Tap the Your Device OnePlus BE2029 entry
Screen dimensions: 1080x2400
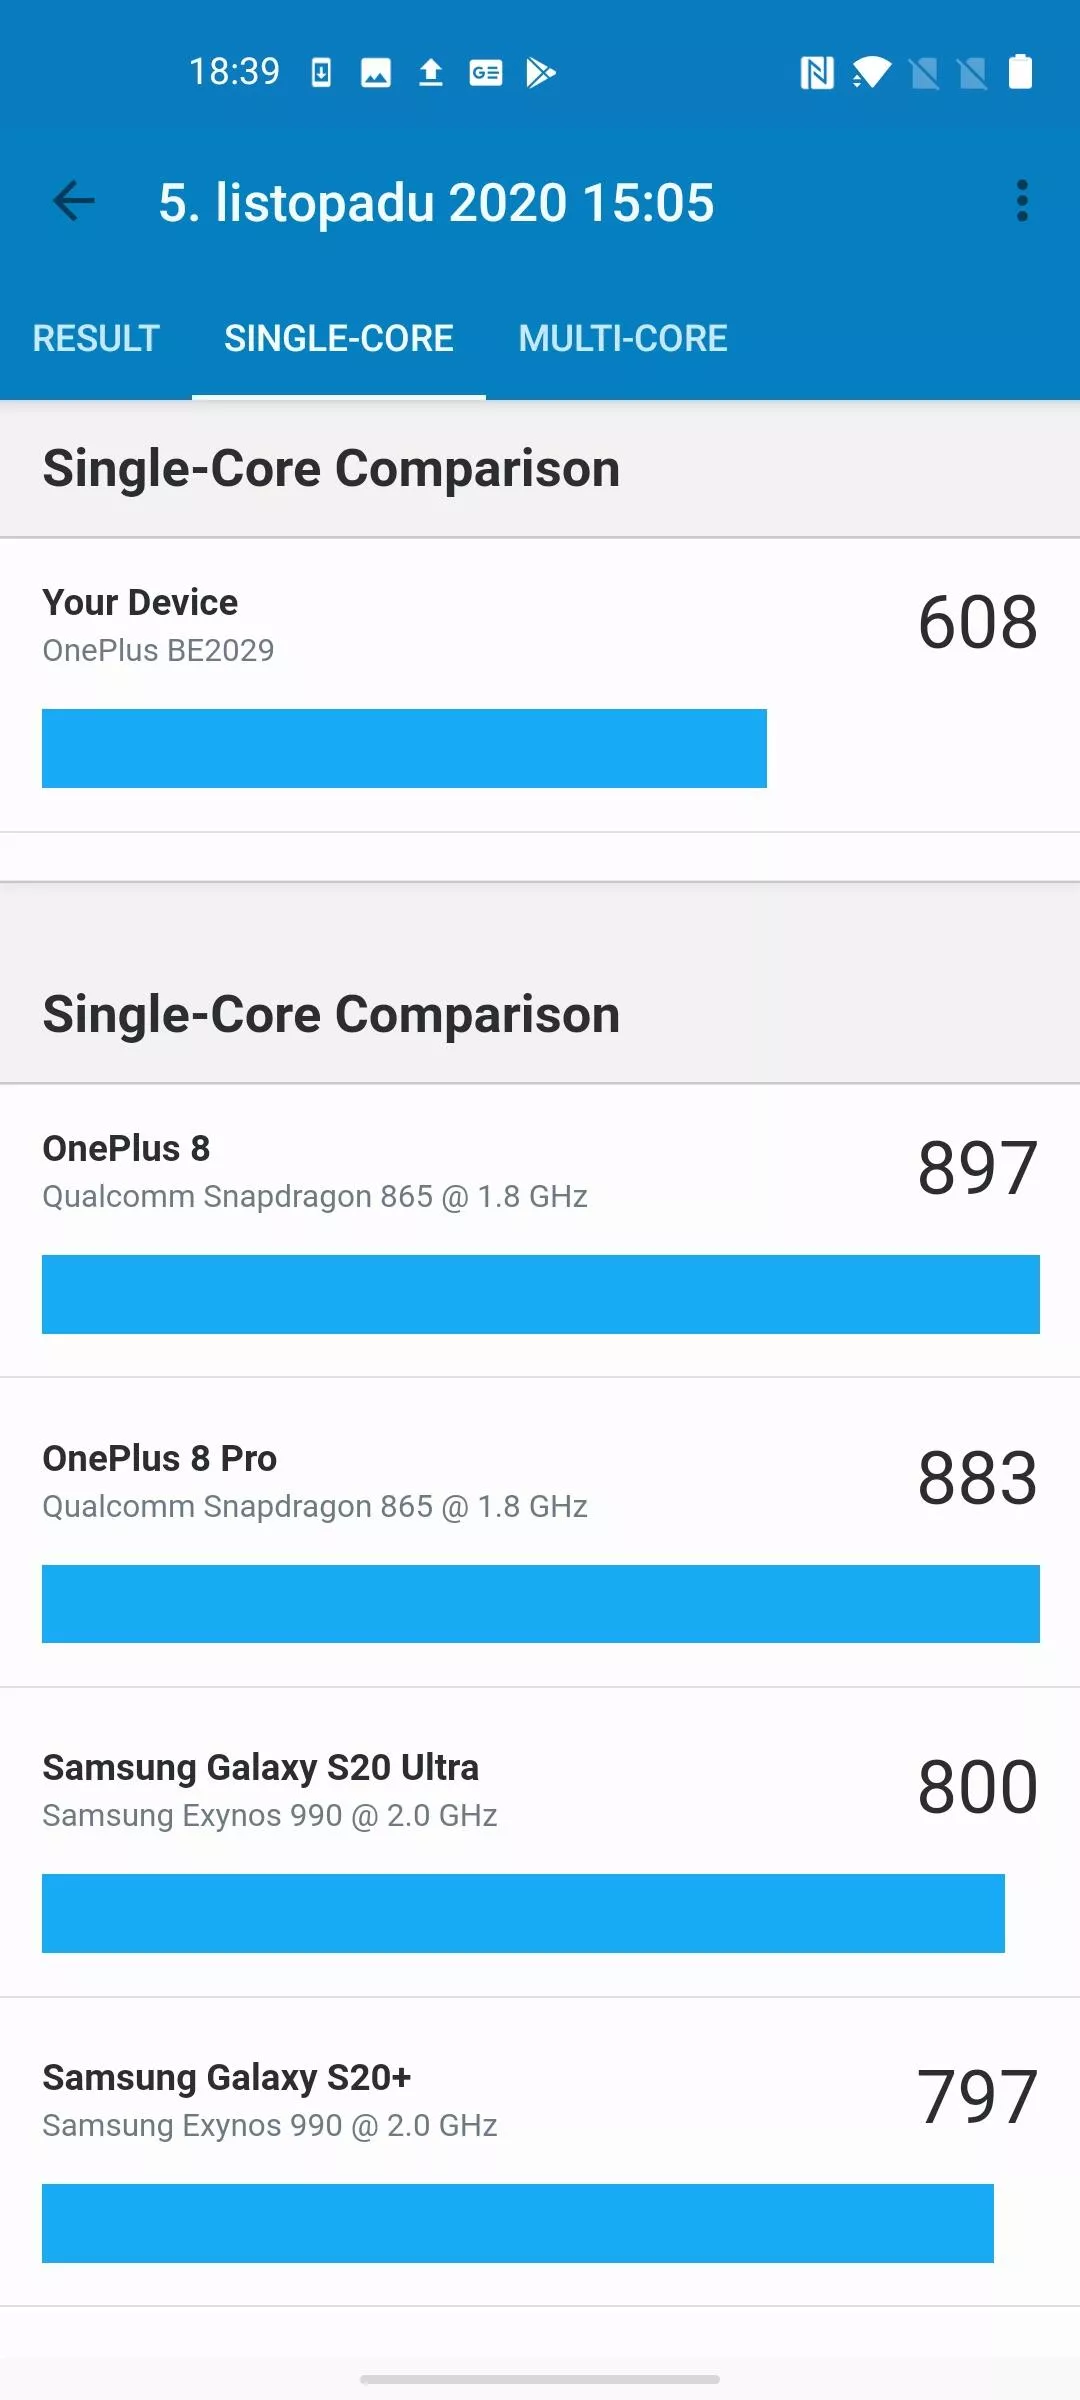[540, 686]
